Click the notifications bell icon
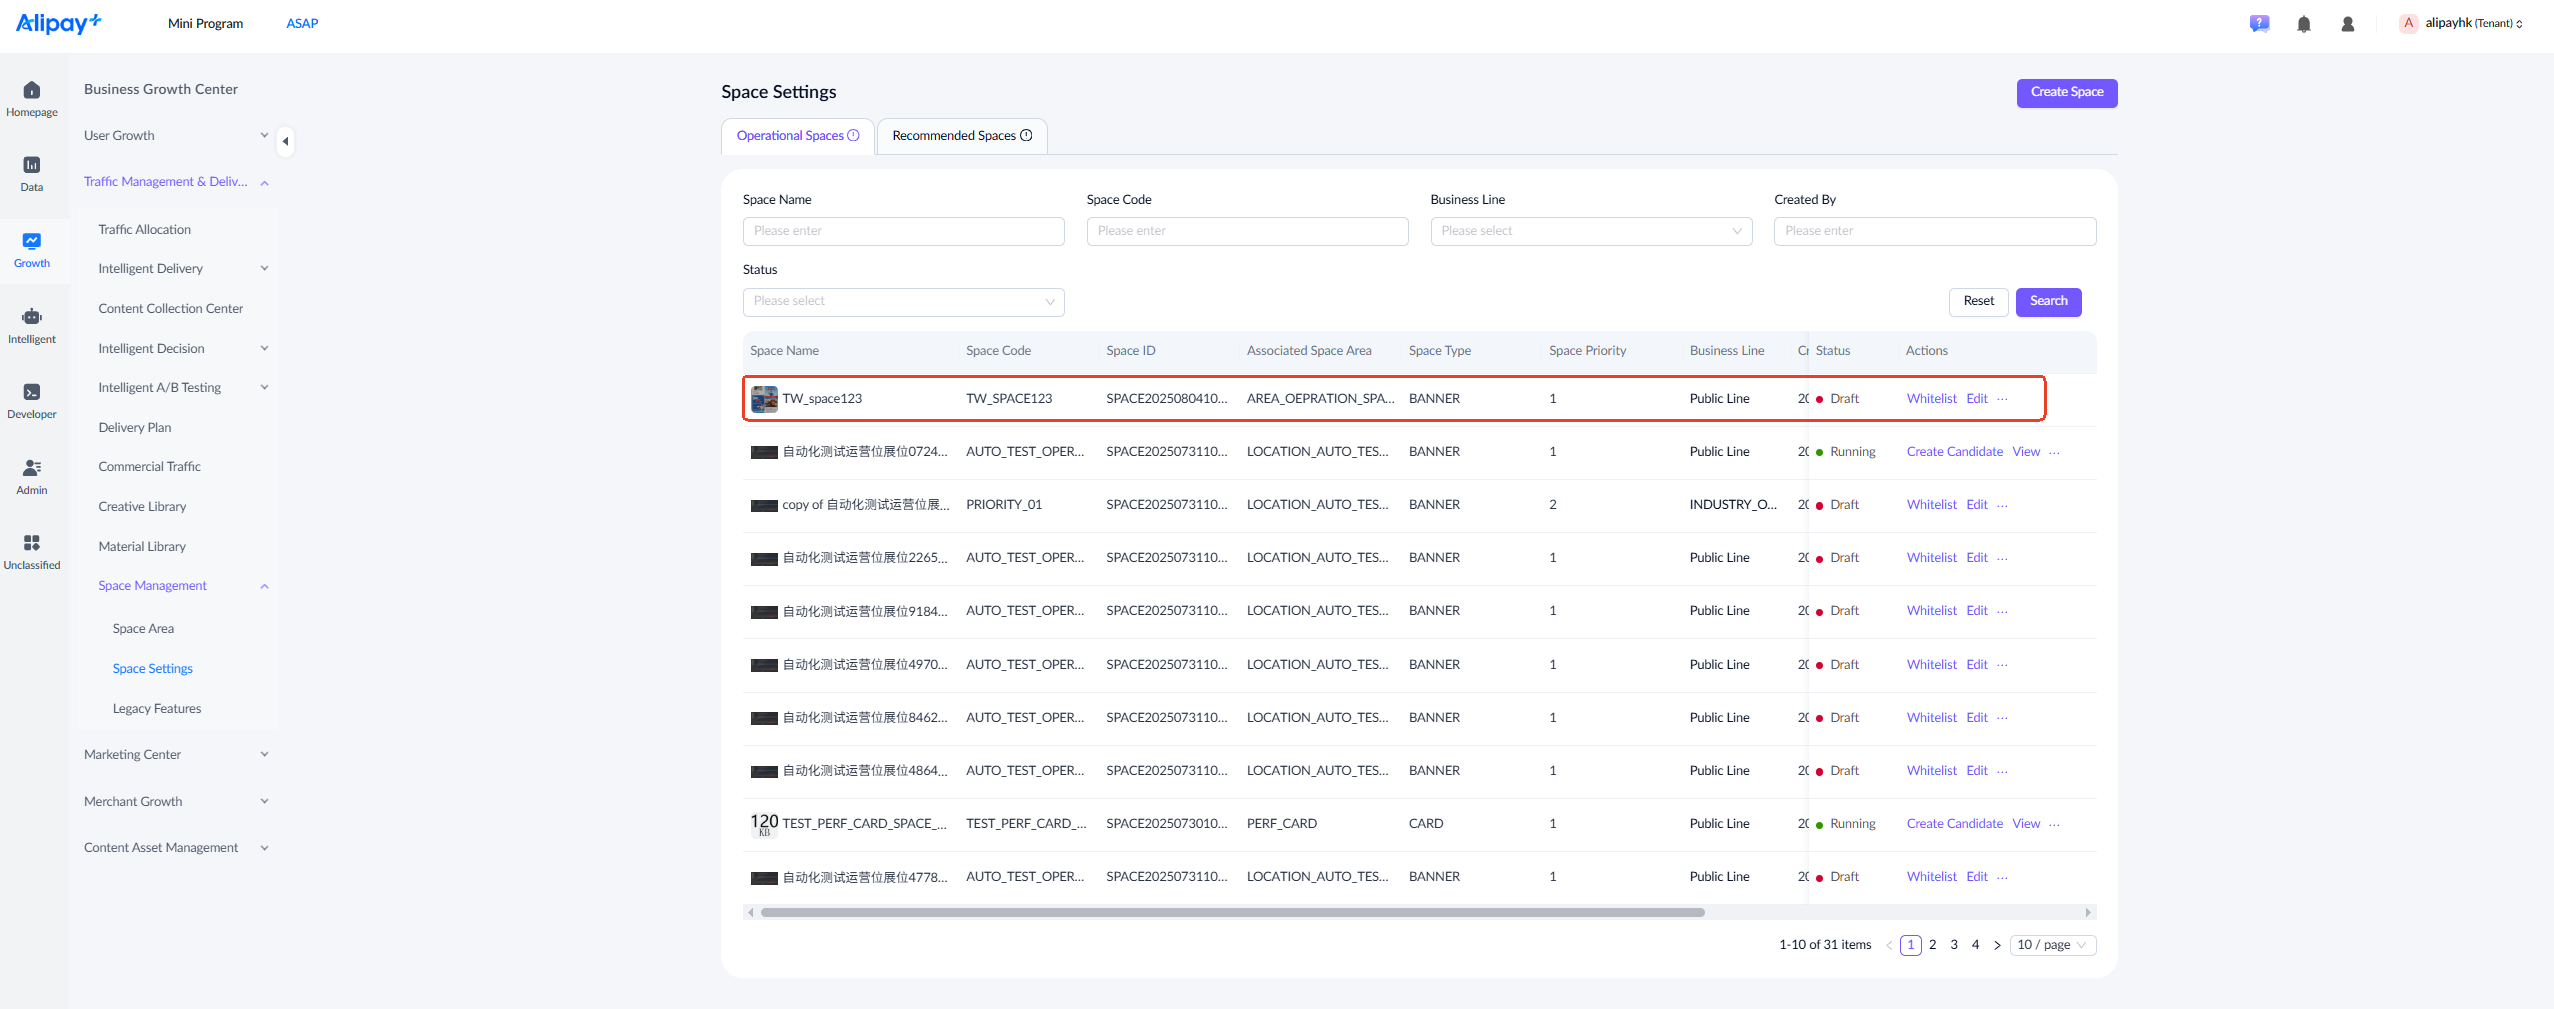 tap(2304, 24)
